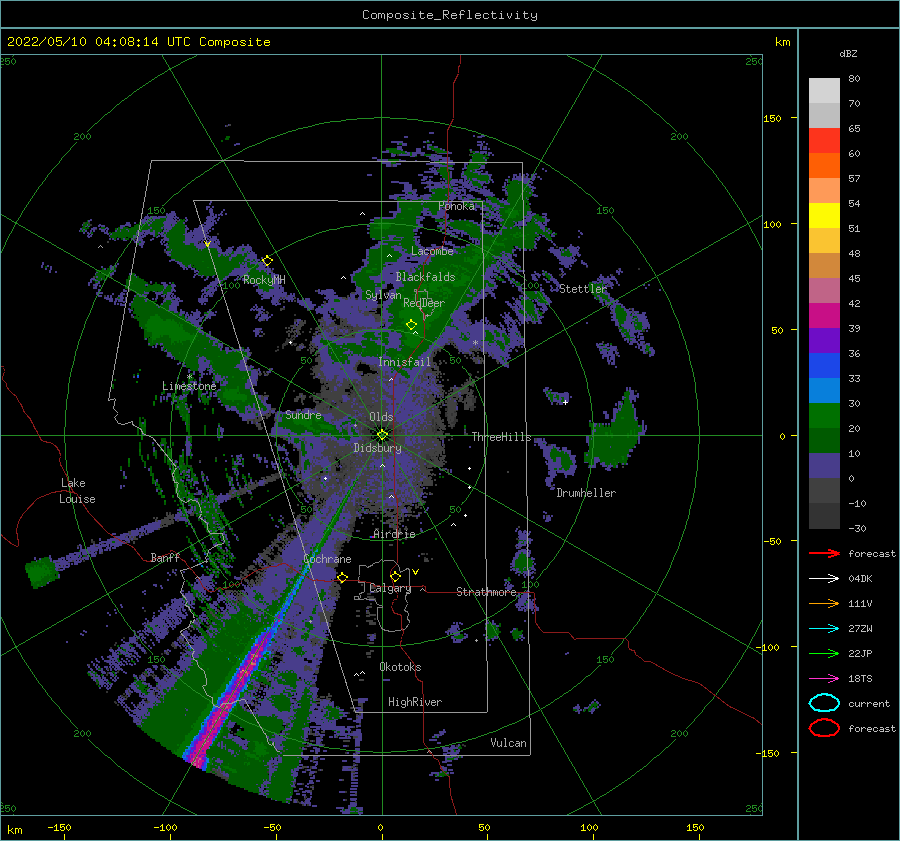Click the Blackfalds city label
Screen dimensions: 900x841
425,277
